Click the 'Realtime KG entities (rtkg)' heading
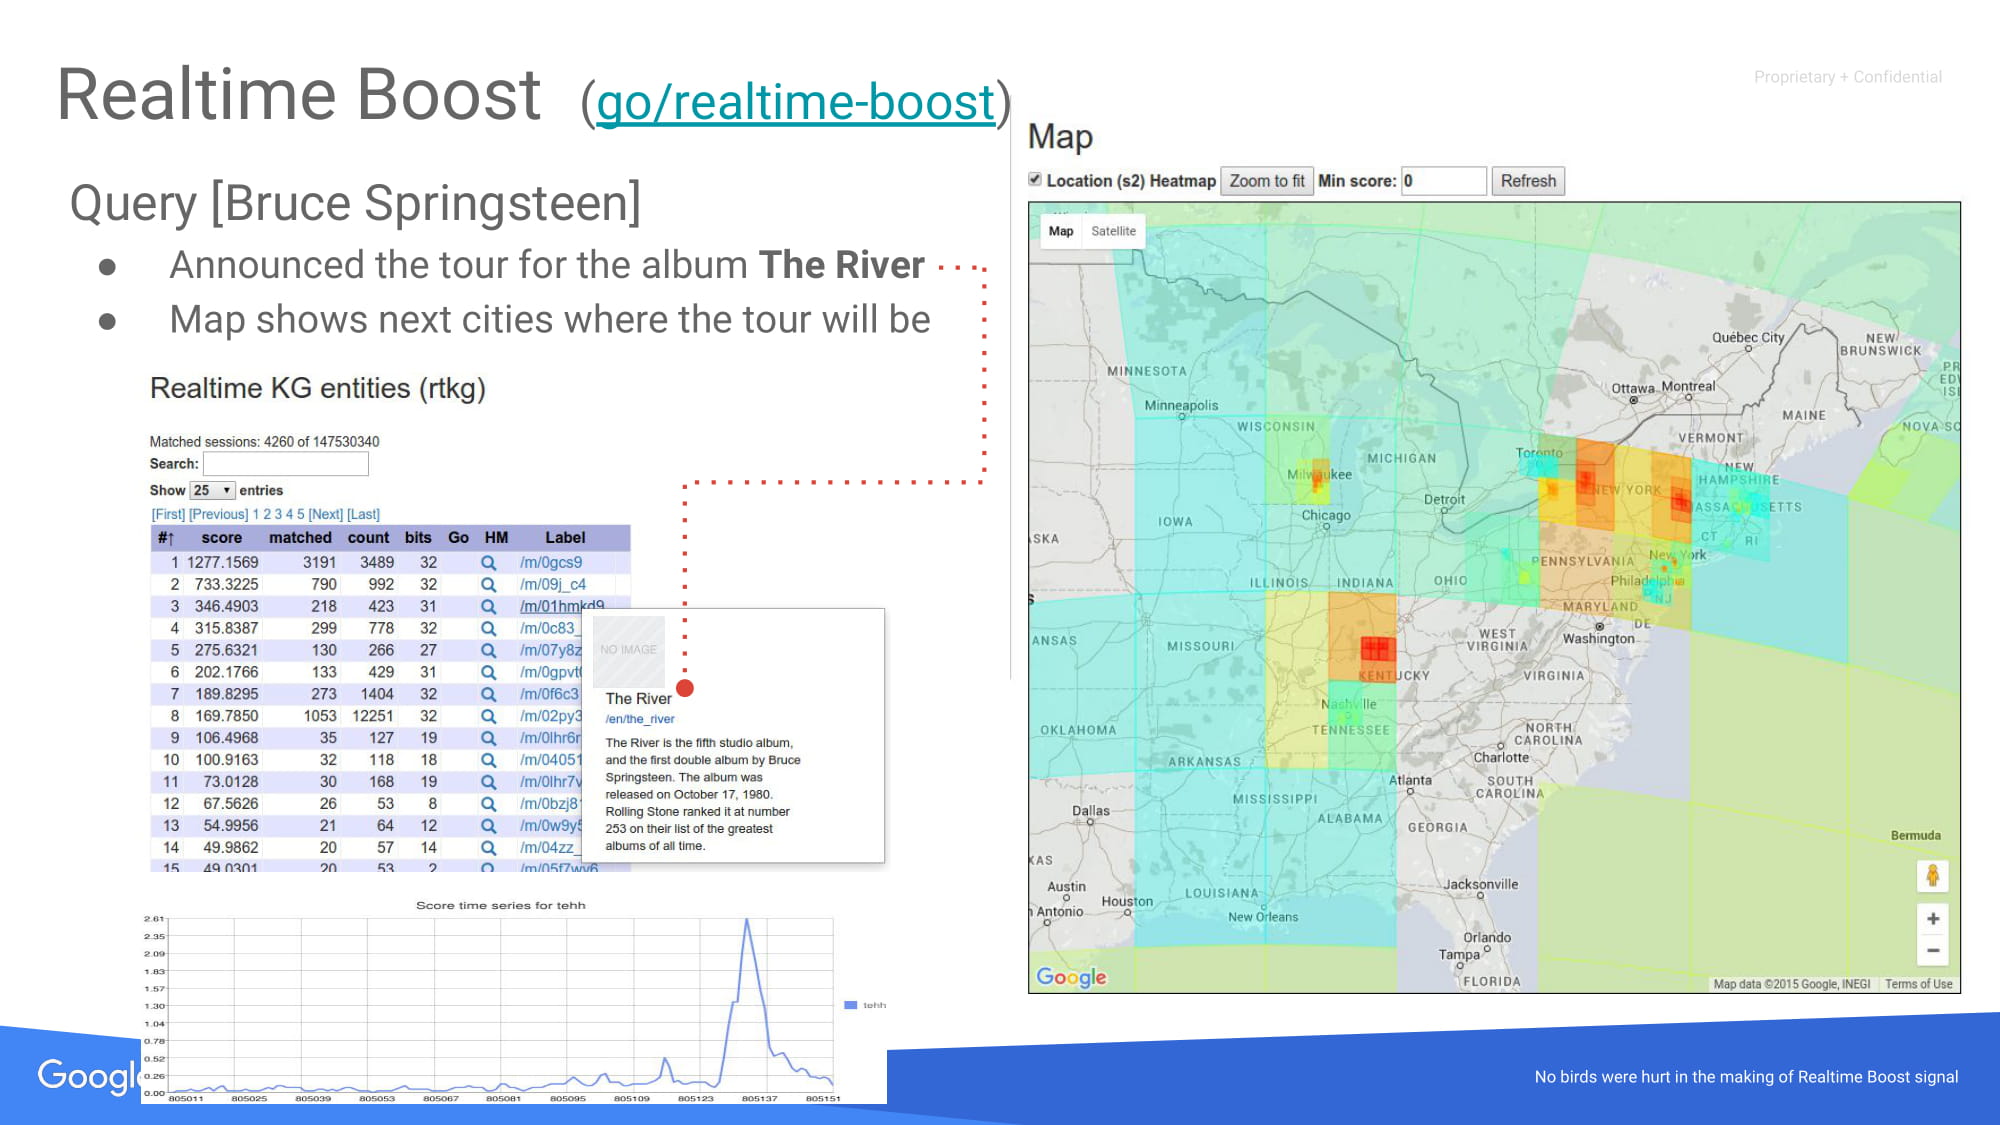Screen dimensions: 2000x1125 click(318, 388)
